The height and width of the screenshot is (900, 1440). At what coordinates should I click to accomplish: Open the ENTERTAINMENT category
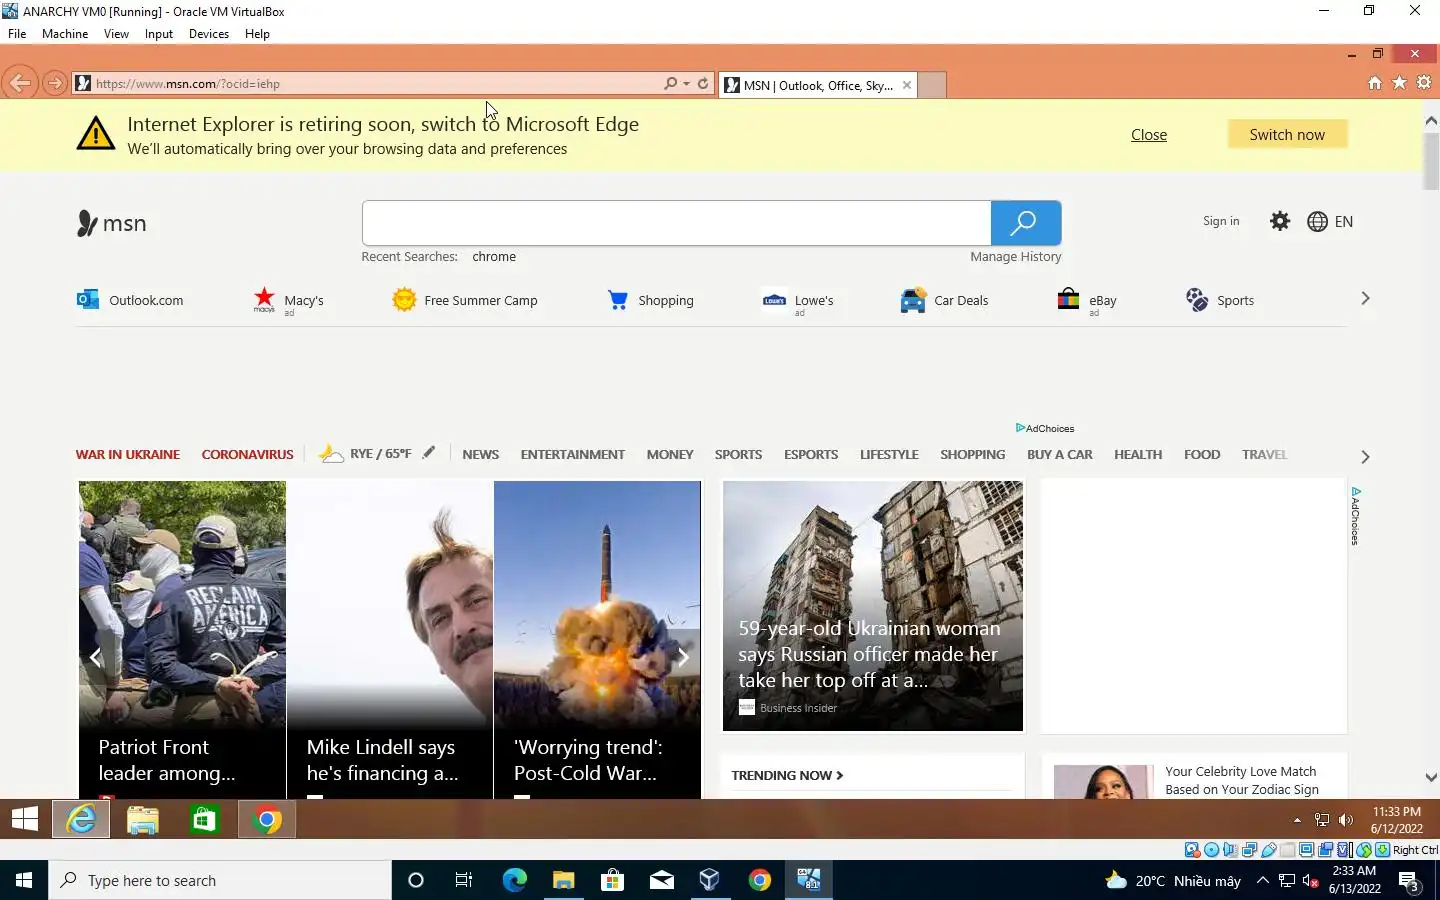tap(573, 454)
